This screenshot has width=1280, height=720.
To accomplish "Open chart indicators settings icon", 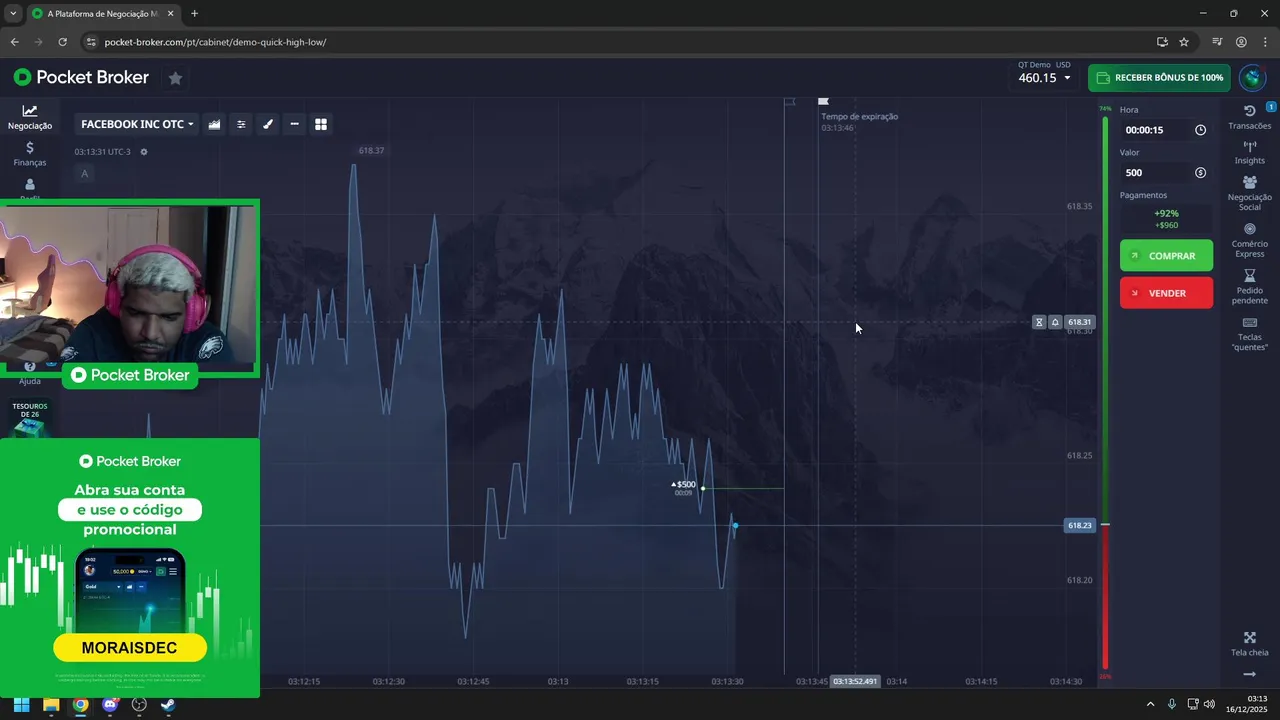I will tap(241, 124).
